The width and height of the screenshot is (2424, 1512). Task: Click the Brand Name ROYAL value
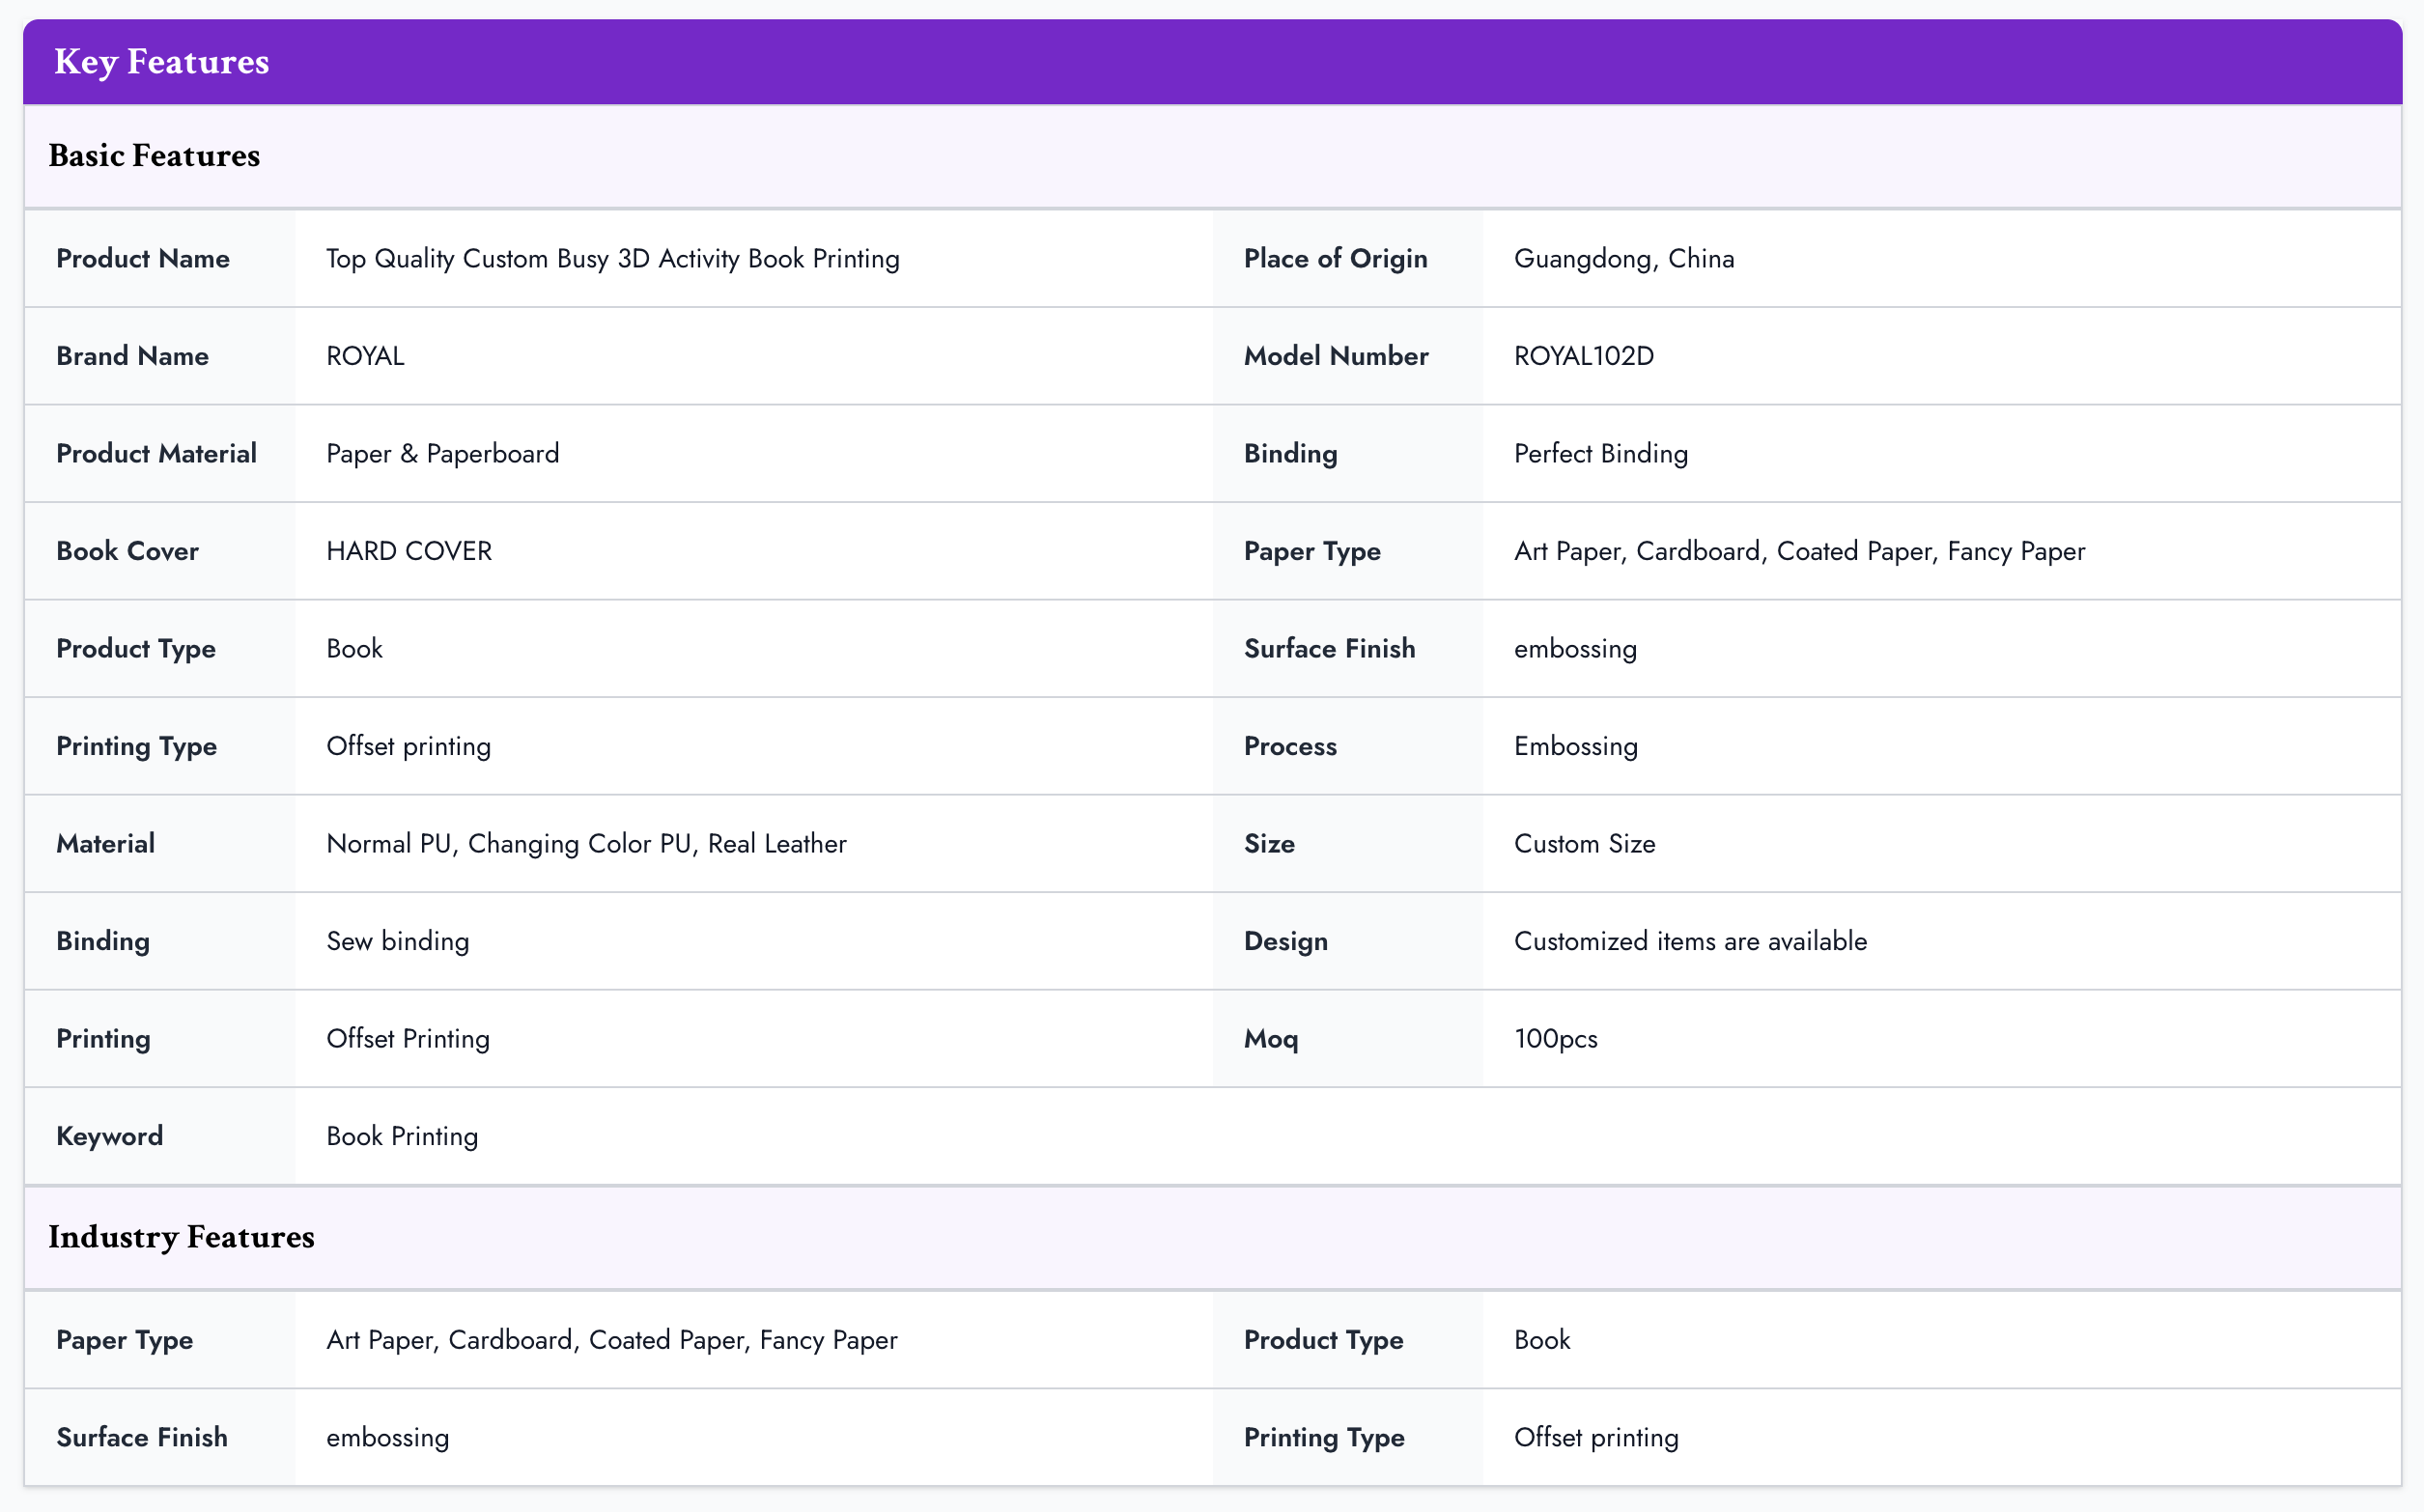click(365, 356)
